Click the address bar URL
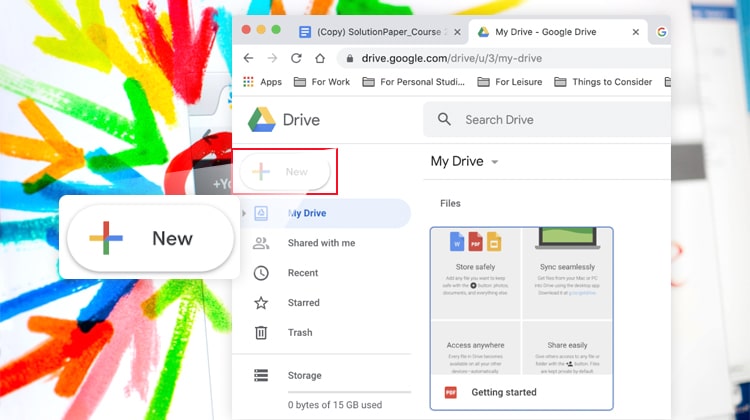750x420 pixels. [452, 58]
